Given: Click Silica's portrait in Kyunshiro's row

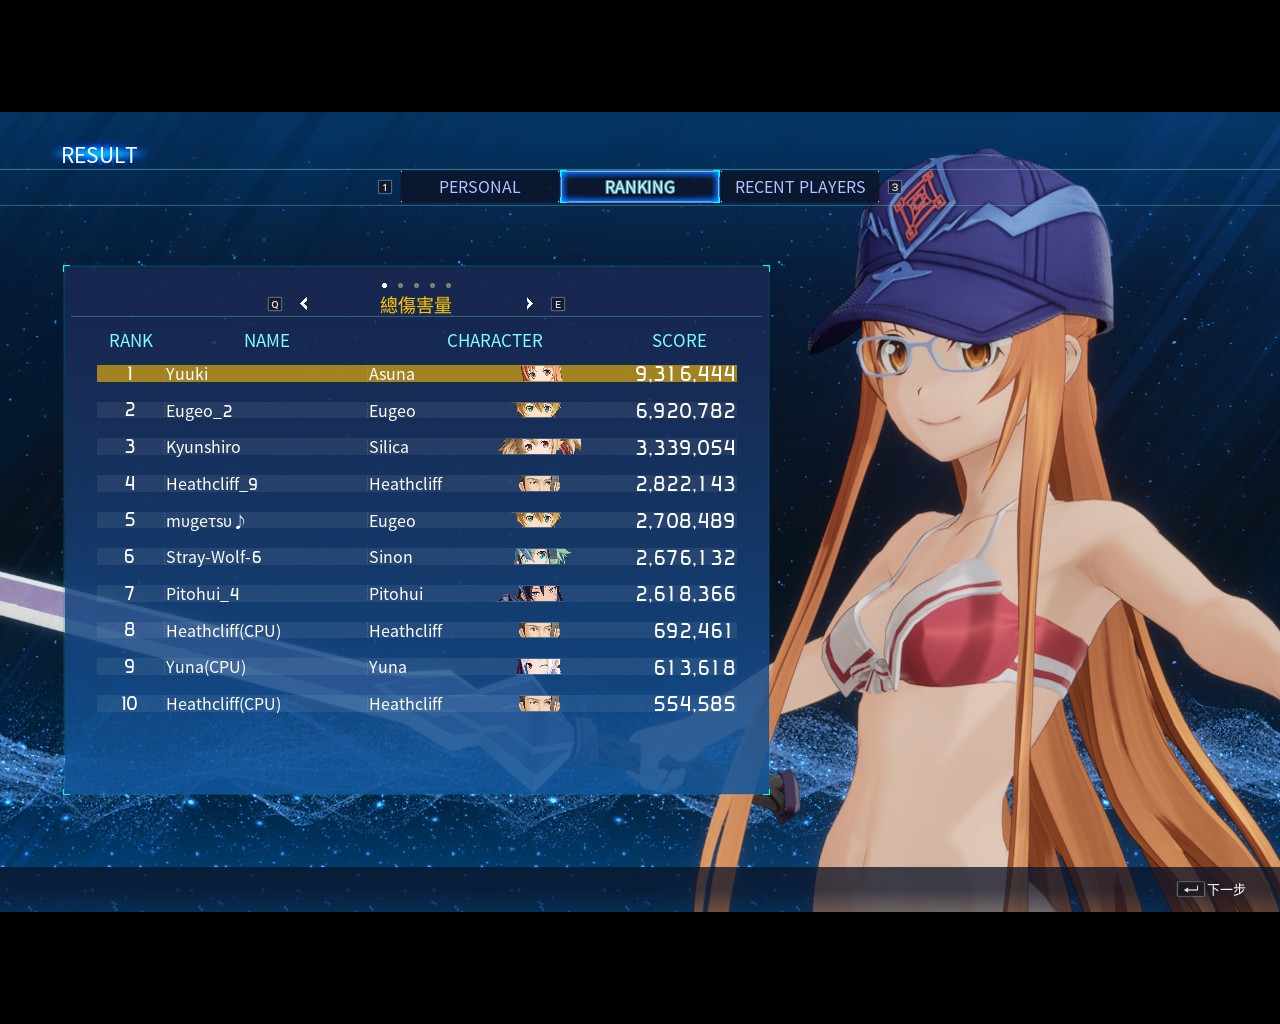Looking at the screenshot, I should (x=540, y=447).
